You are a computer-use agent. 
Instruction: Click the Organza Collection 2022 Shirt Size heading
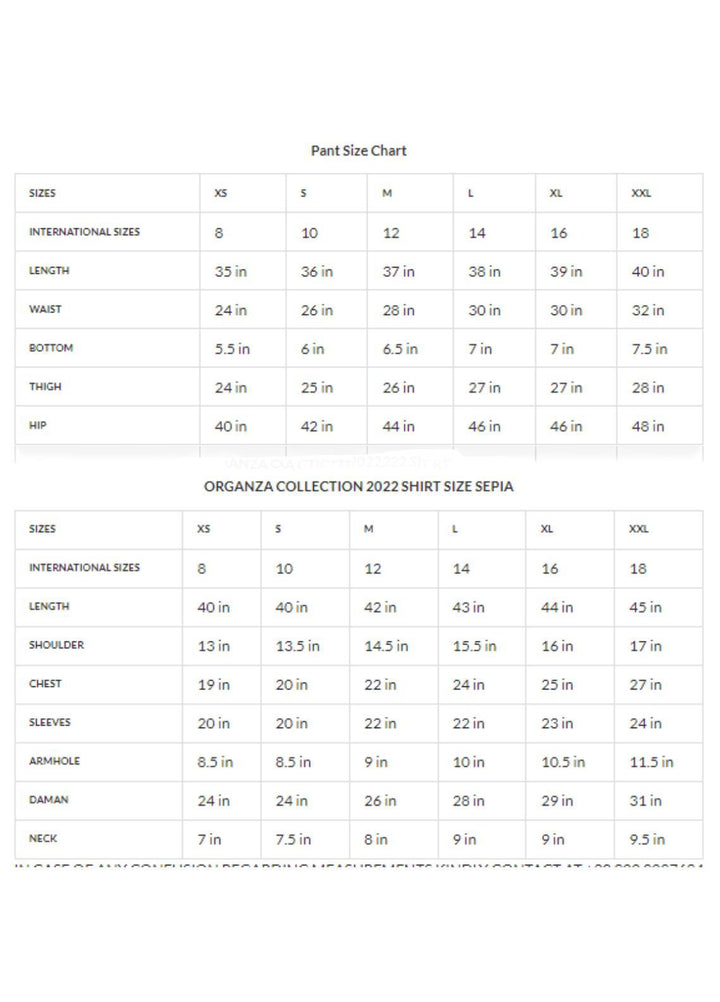[x=359, y=486]
